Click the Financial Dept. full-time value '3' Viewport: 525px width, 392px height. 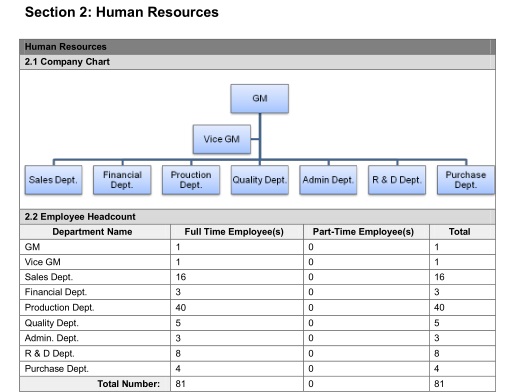click(x=178, y=292)
